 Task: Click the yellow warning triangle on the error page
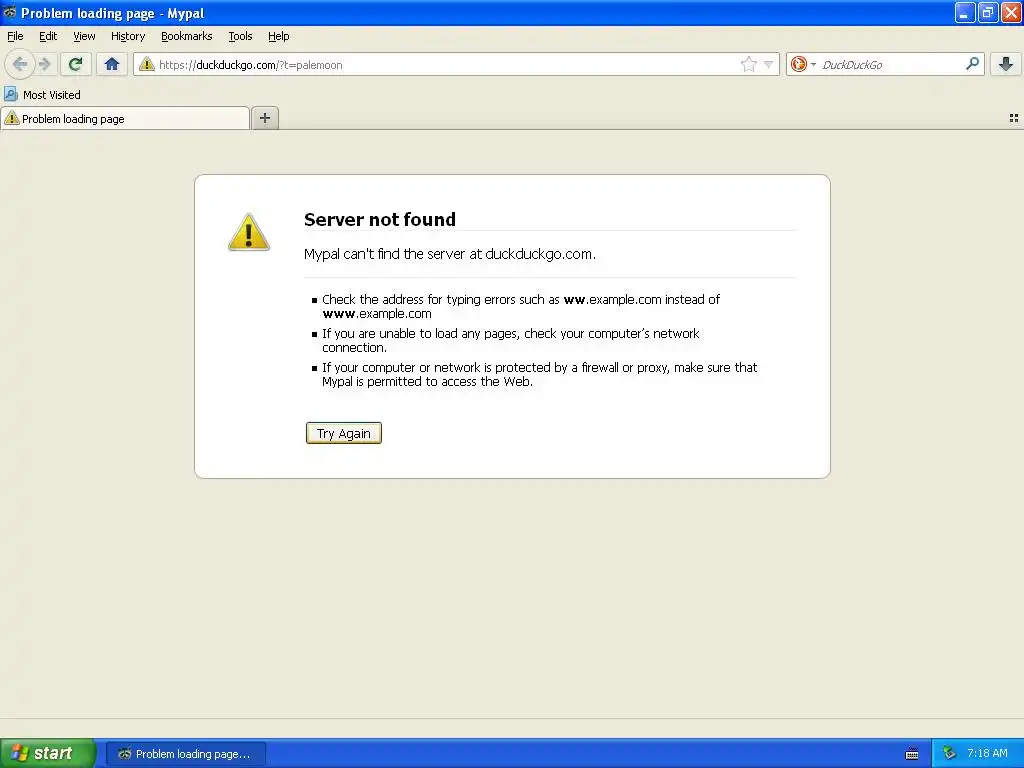coord(249,232)
